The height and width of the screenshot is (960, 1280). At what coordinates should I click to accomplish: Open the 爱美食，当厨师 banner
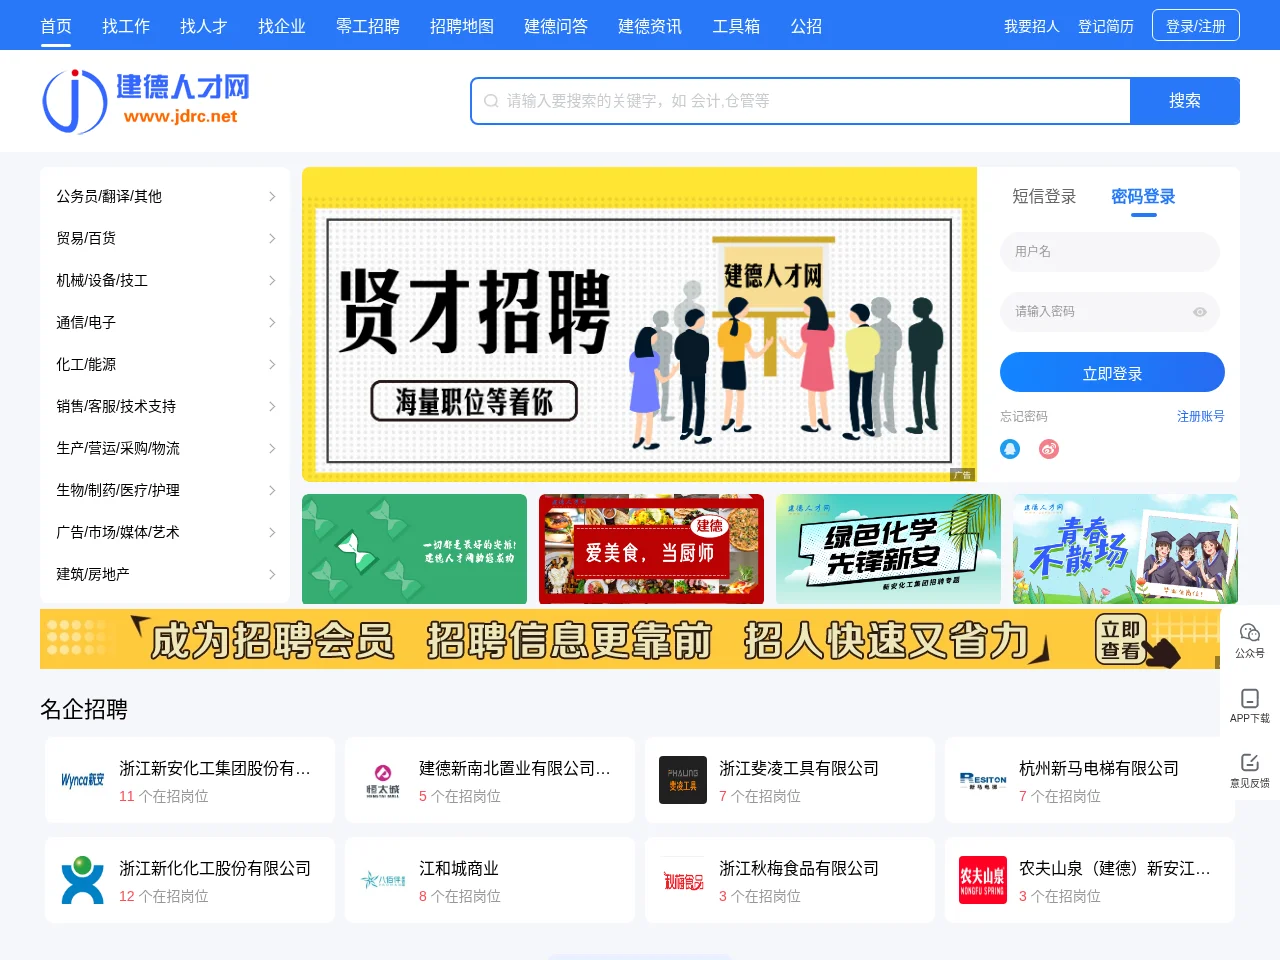pos(651,549)
